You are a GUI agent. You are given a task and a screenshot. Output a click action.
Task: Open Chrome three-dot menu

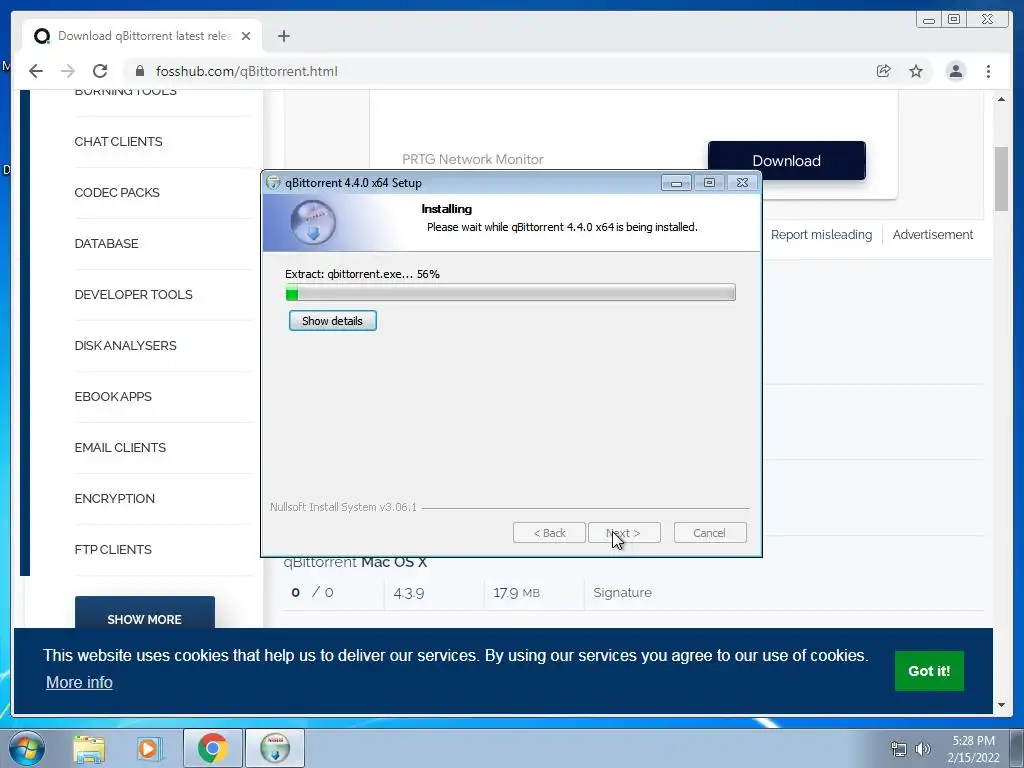click(x=988, y=71)
